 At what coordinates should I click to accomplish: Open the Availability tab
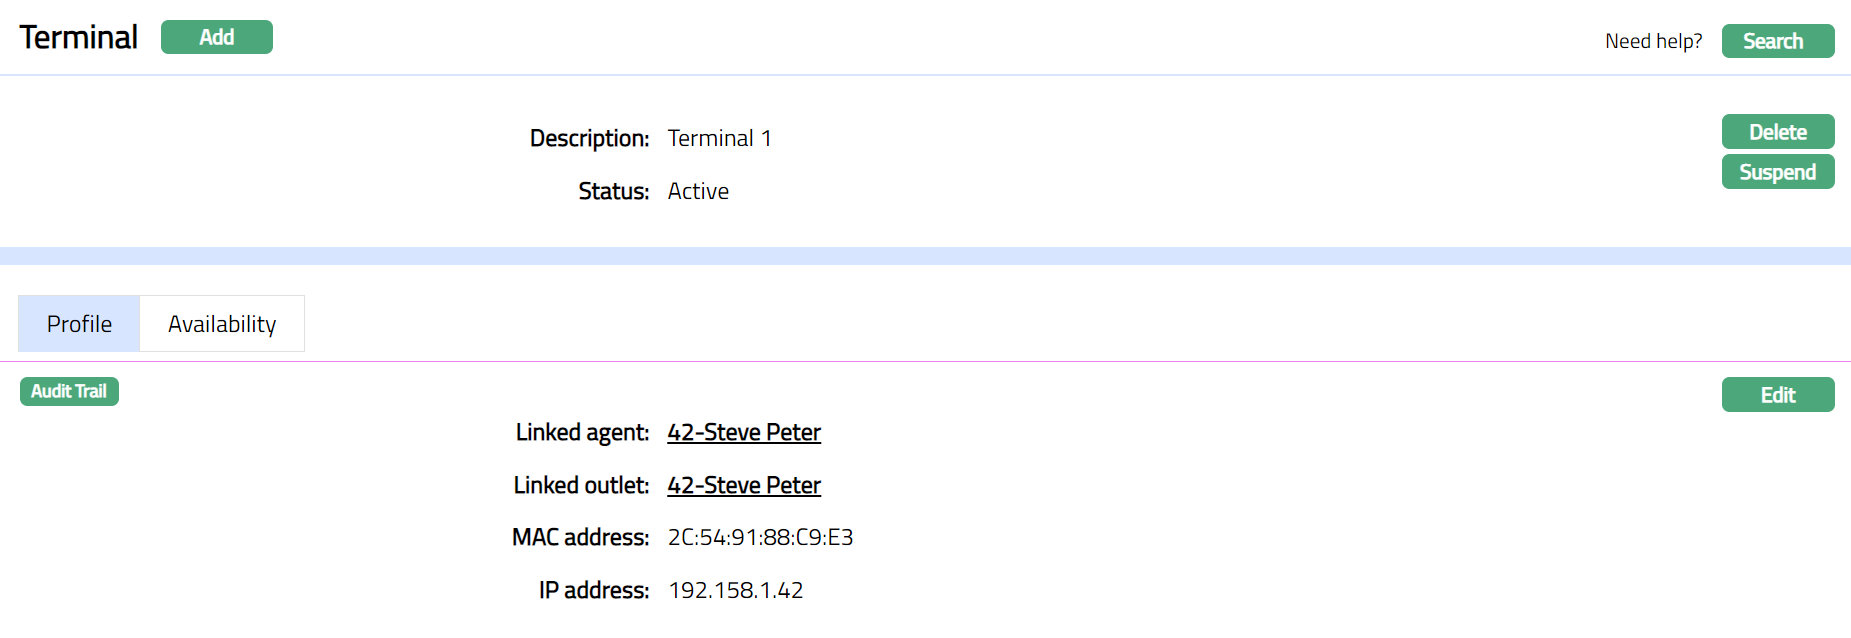(222, 324)
